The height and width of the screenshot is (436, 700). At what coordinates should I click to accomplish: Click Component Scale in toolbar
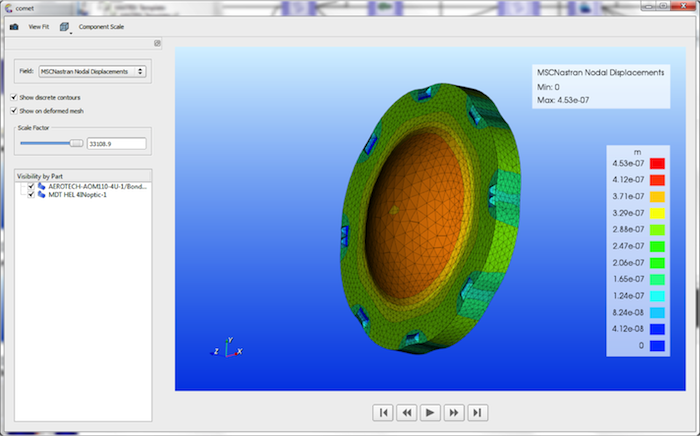point(101,27)
